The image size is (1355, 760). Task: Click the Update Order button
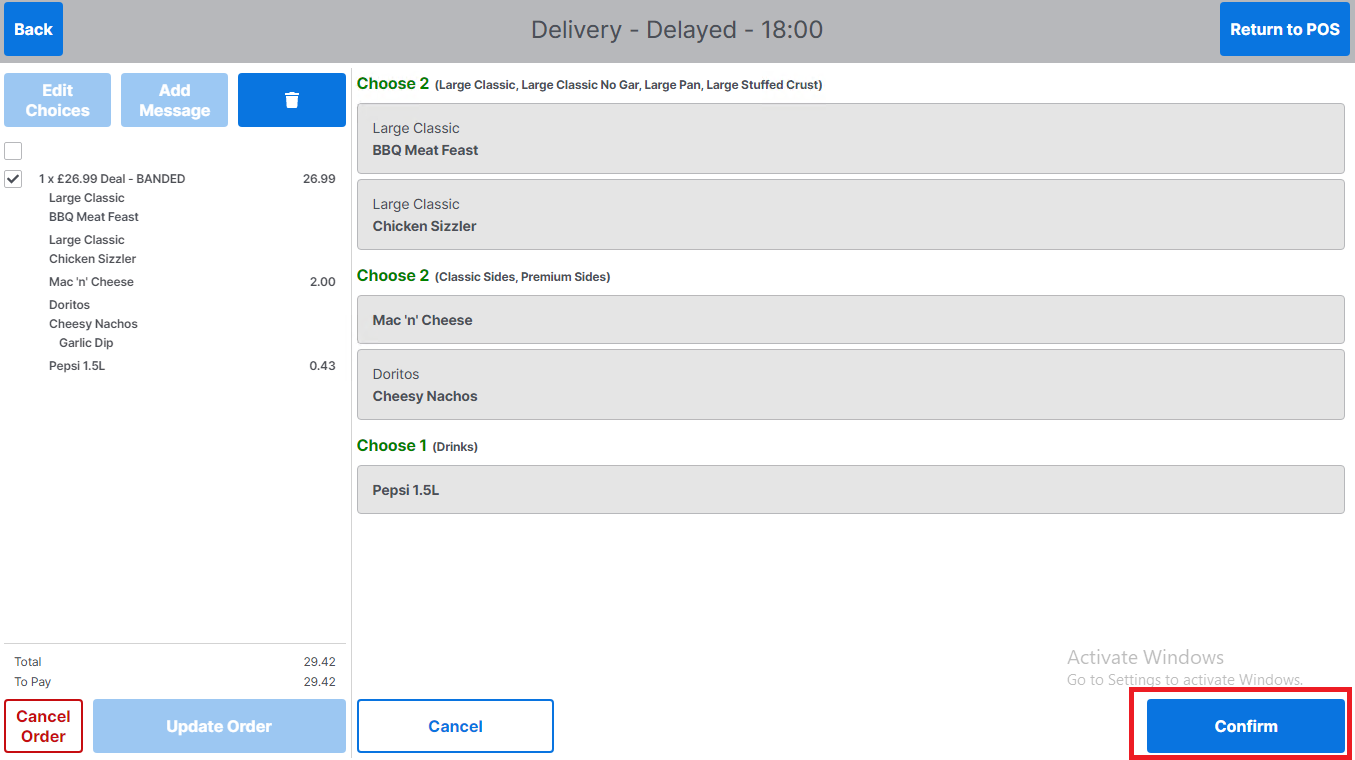click(219, 726)
